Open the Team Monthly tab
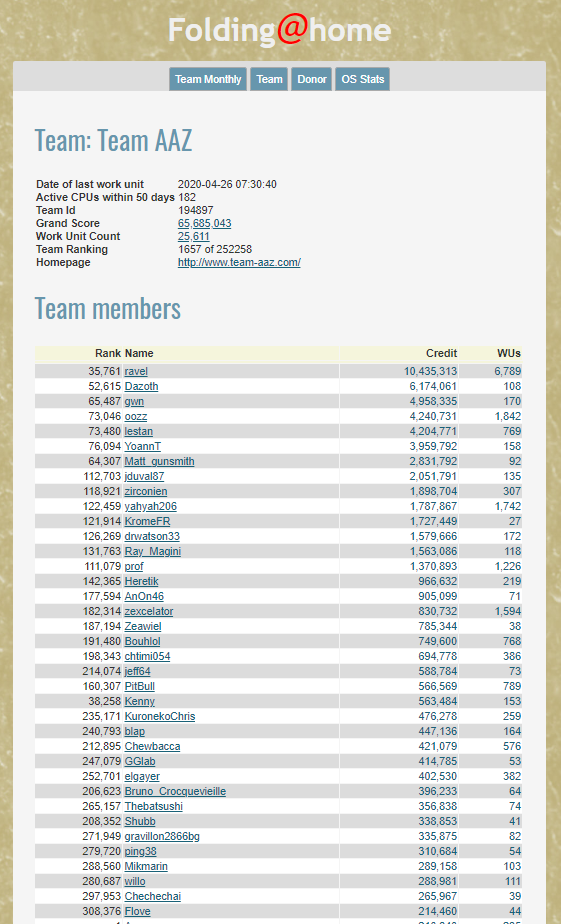 point(208,79)
